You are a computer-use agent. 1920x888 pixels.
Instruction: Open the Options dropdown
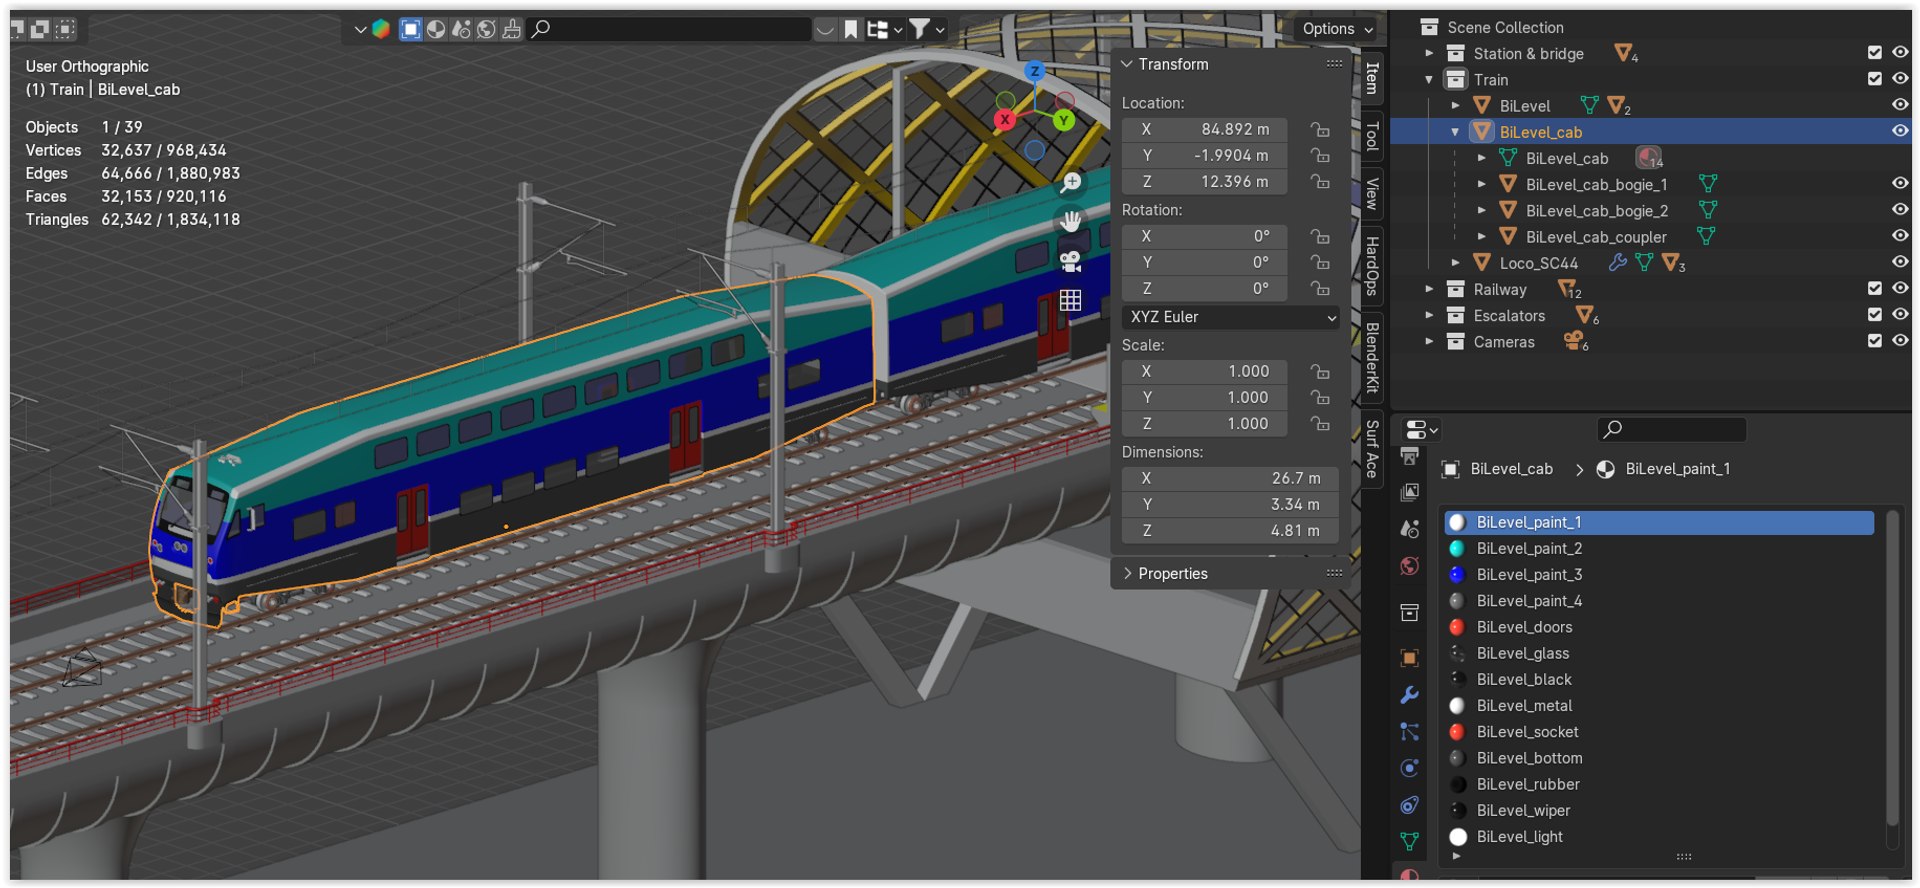1338,29
